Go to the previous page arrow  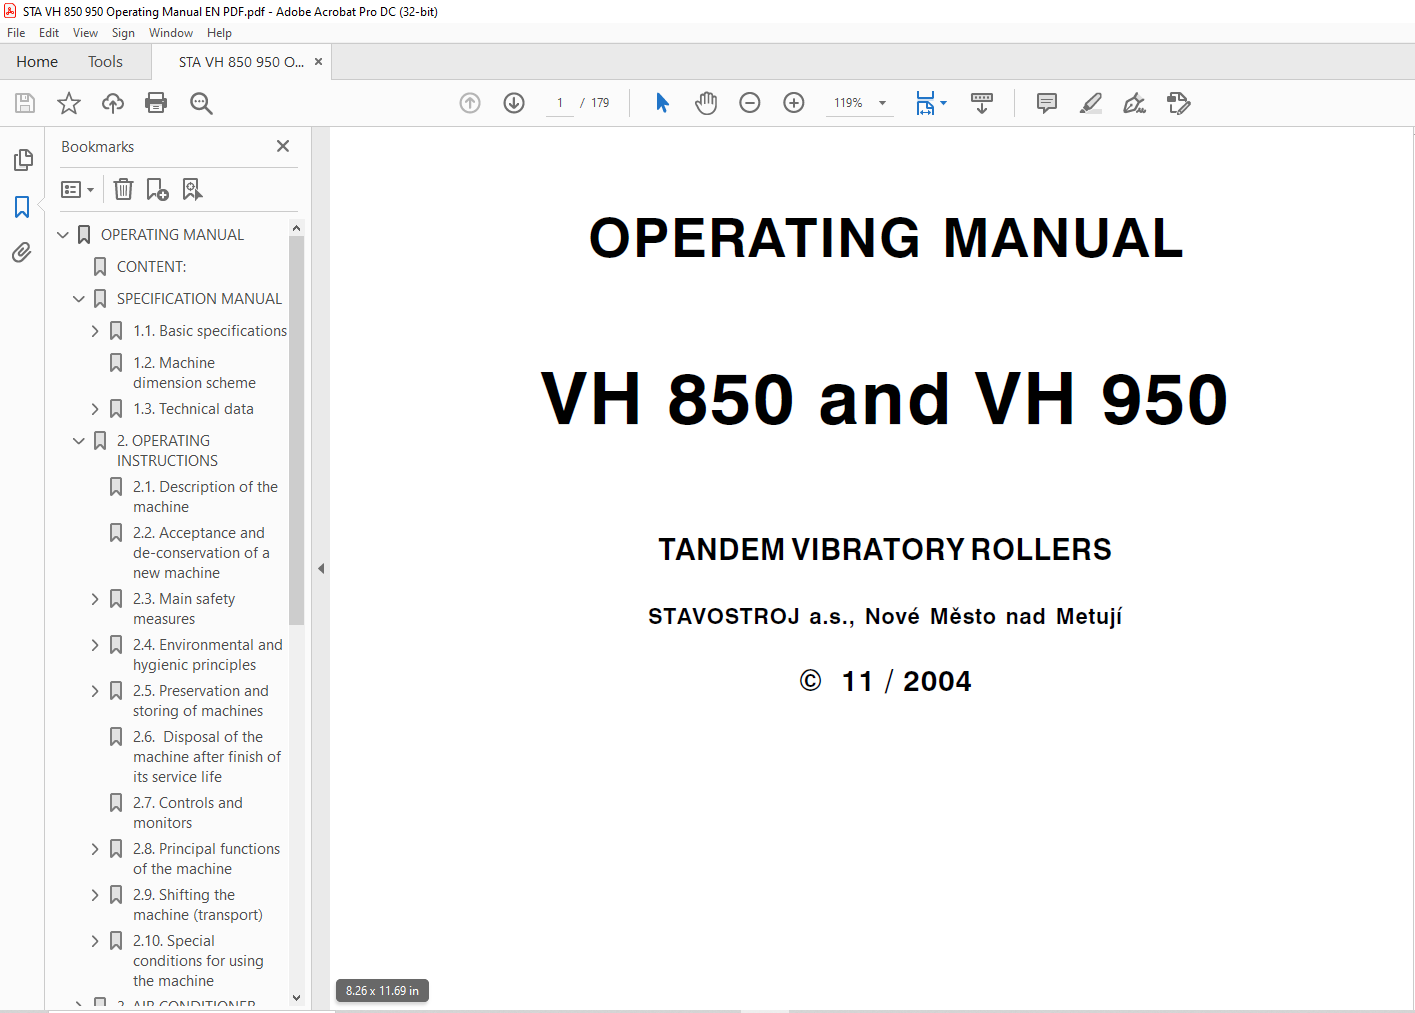(470, 103)
